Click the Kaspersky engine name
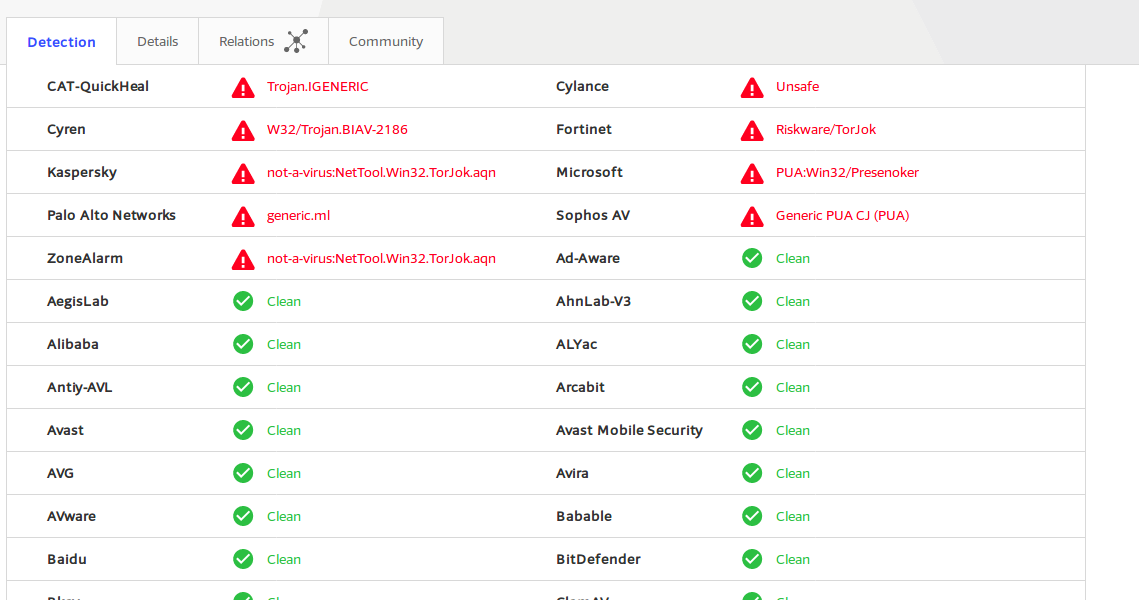The width and height of the screenshot is (1139, 600). tap(82, 172)
